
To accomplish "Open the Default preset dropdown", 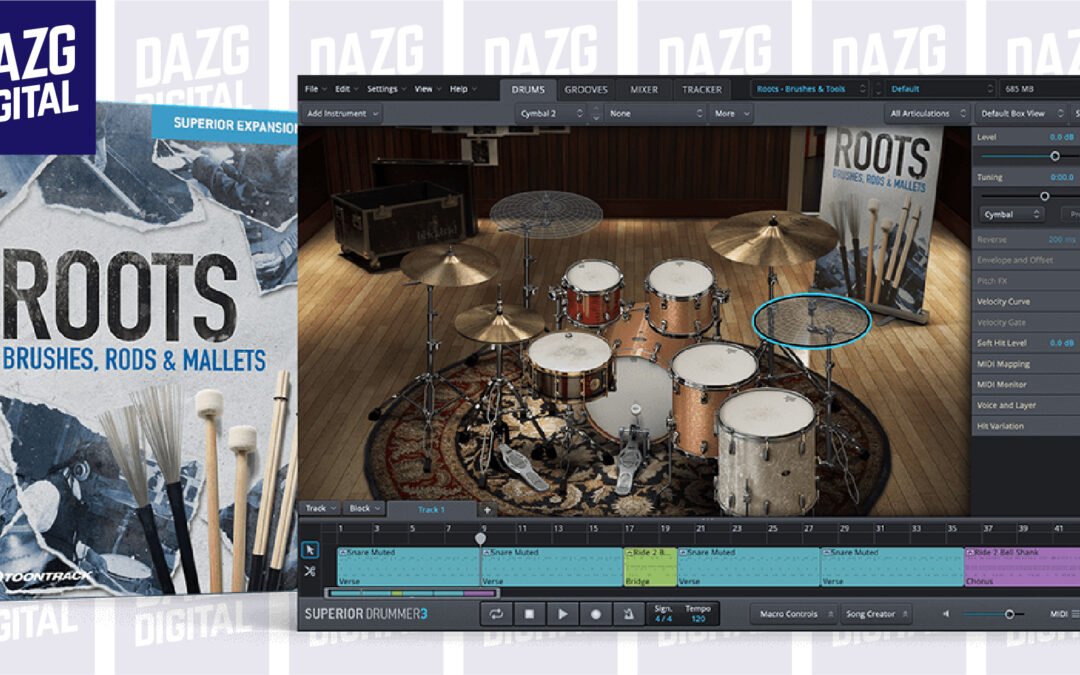I will tap(941, 89).
